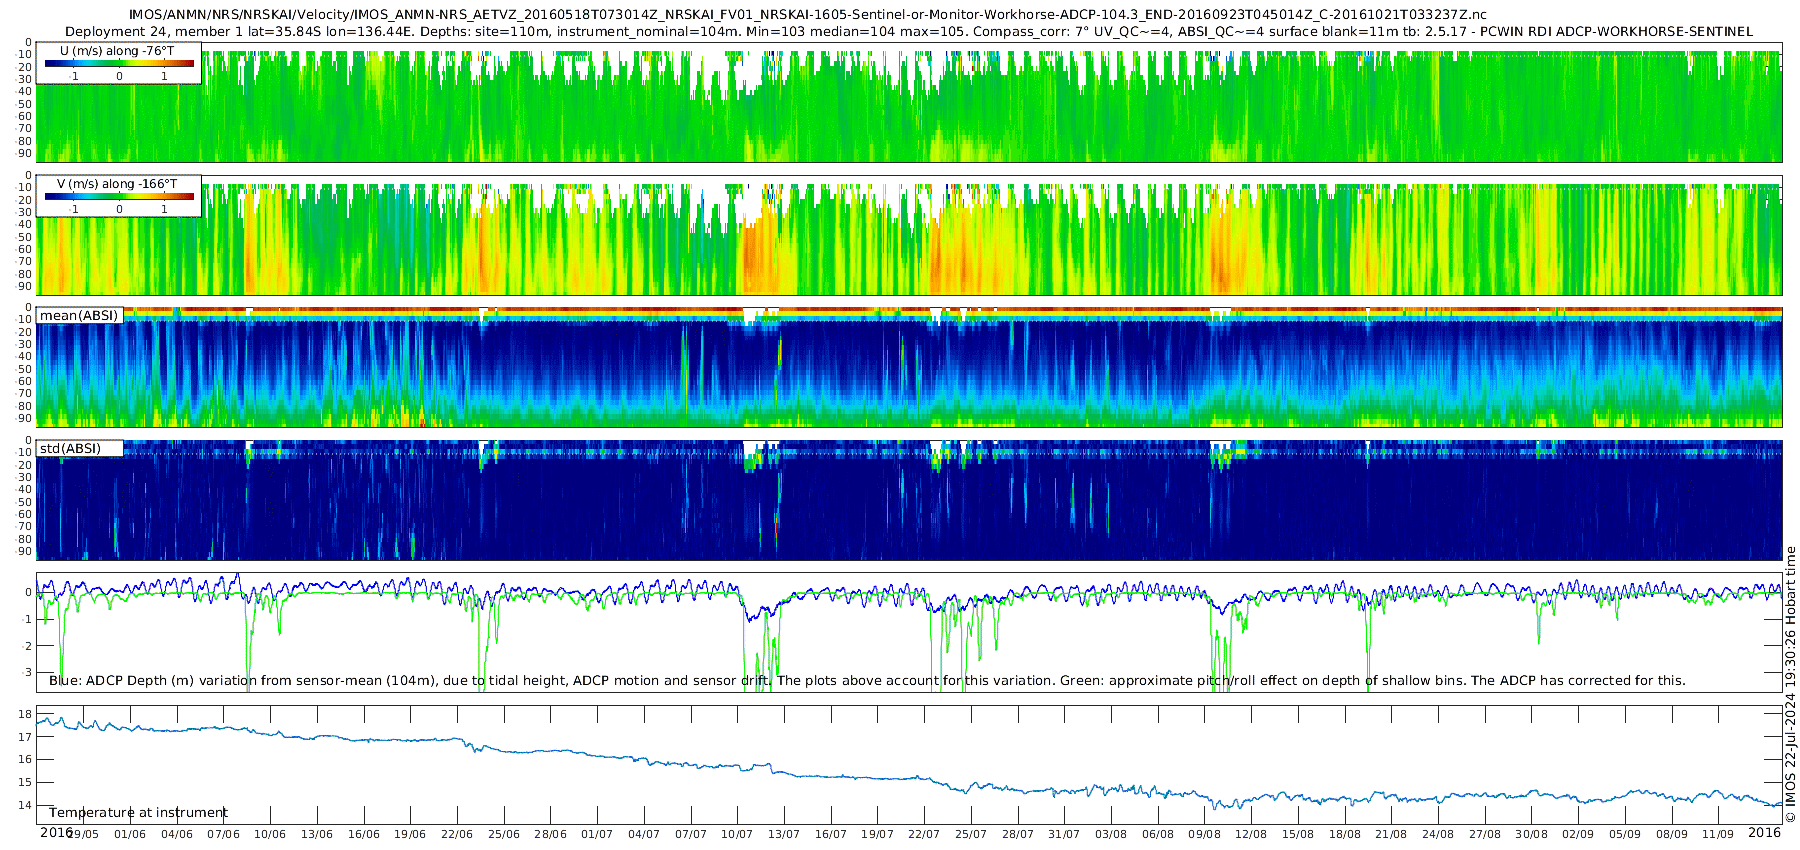Screen dimensions: 1800x850
Task: Click the 07/07 date tick label
Action: click(691, 834)
